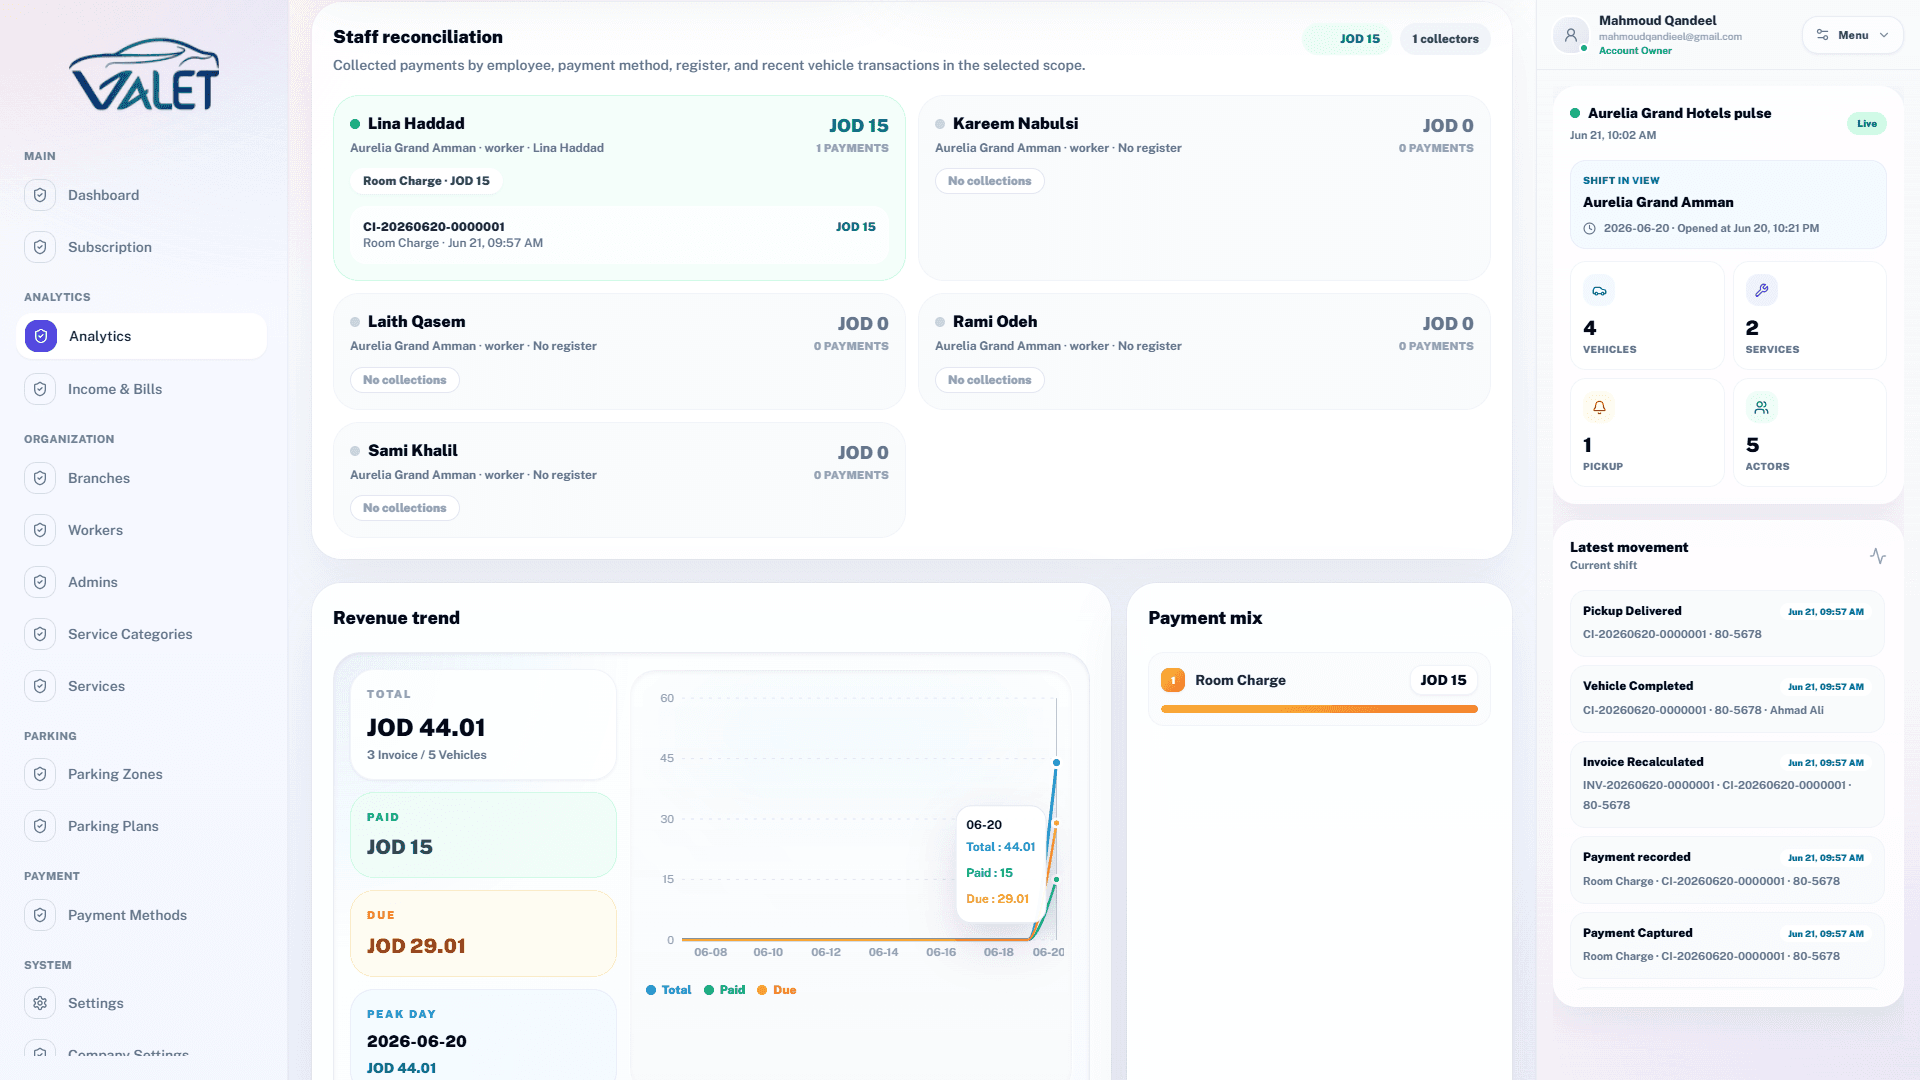Open Payment Methods page
Image resolution: width=1920 pixels, height=1080 pixels.
click(142, 915)
